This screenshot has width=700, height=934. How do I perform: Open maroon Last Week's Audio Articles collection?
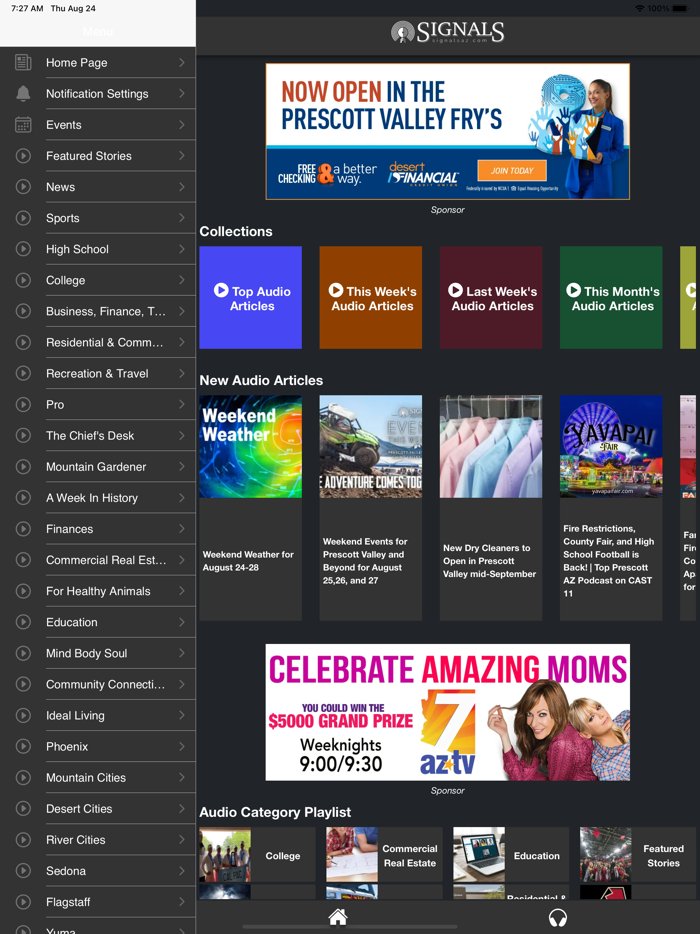click(491, 297)
